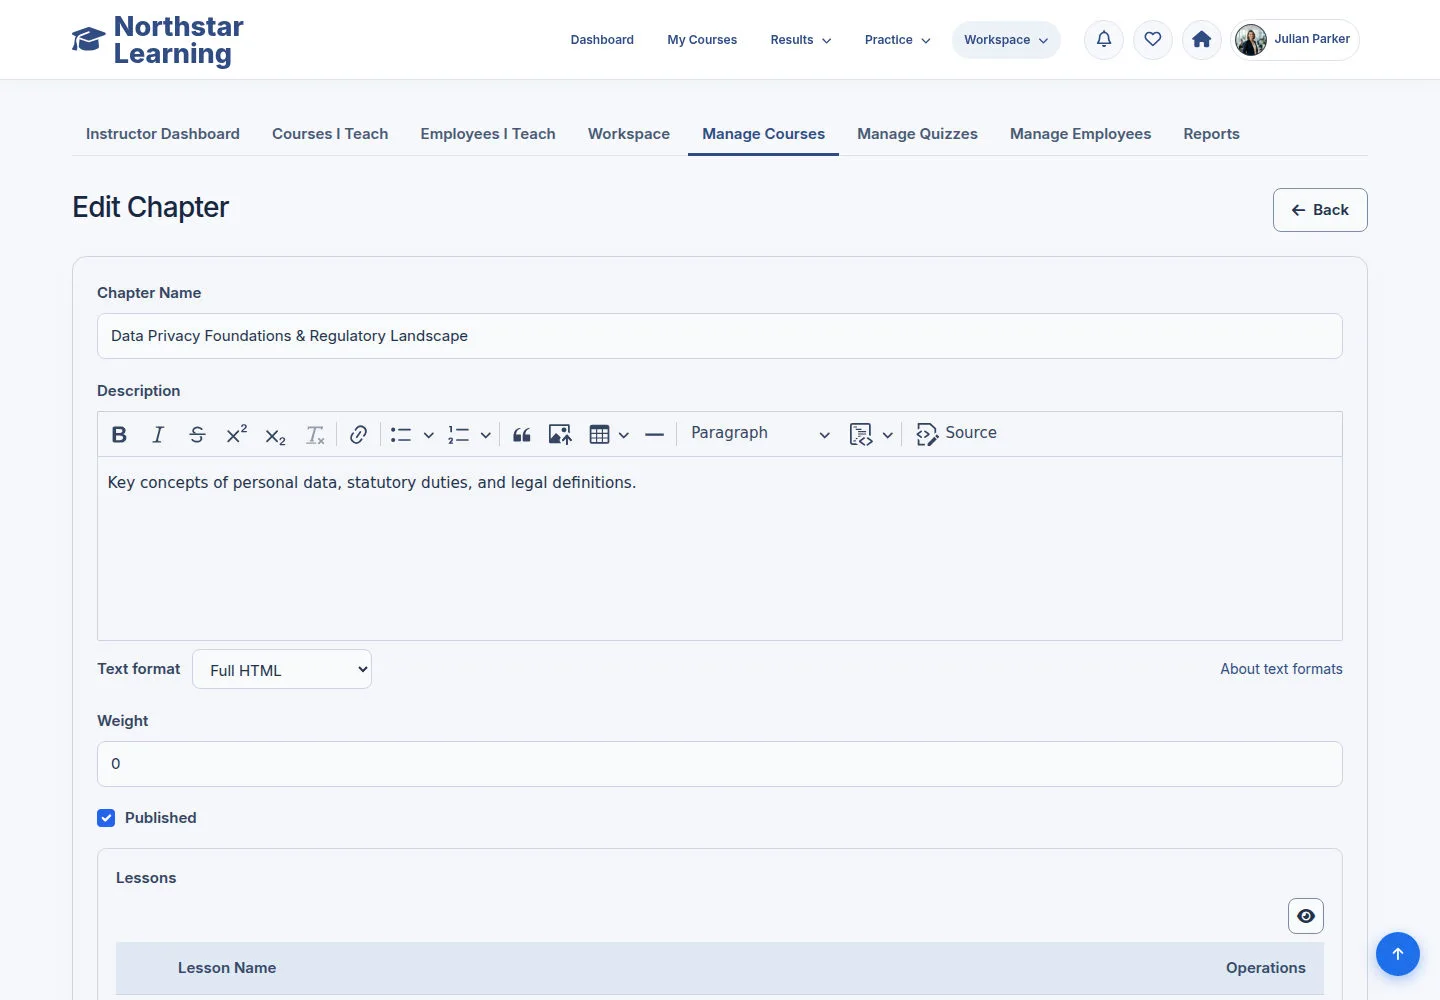Toggle row weights eye icon in Lessons
The image size is (1440, 1000).
click(1306, 916)
